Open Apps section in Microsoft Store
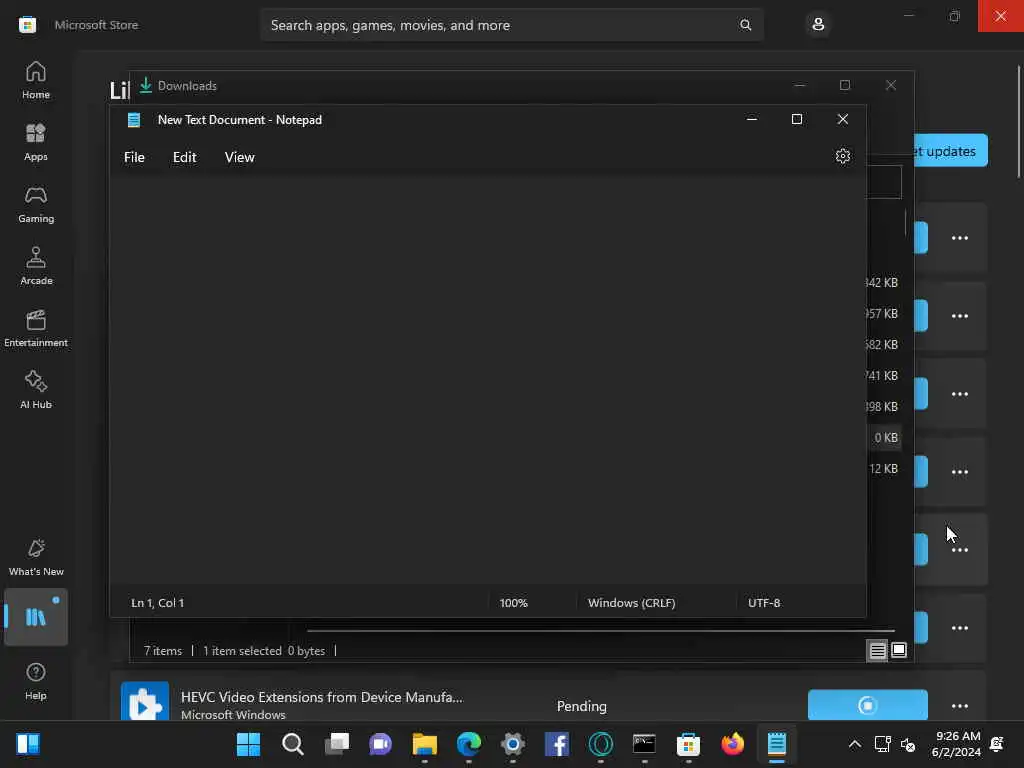1024x768 pixels. point(36,142)
